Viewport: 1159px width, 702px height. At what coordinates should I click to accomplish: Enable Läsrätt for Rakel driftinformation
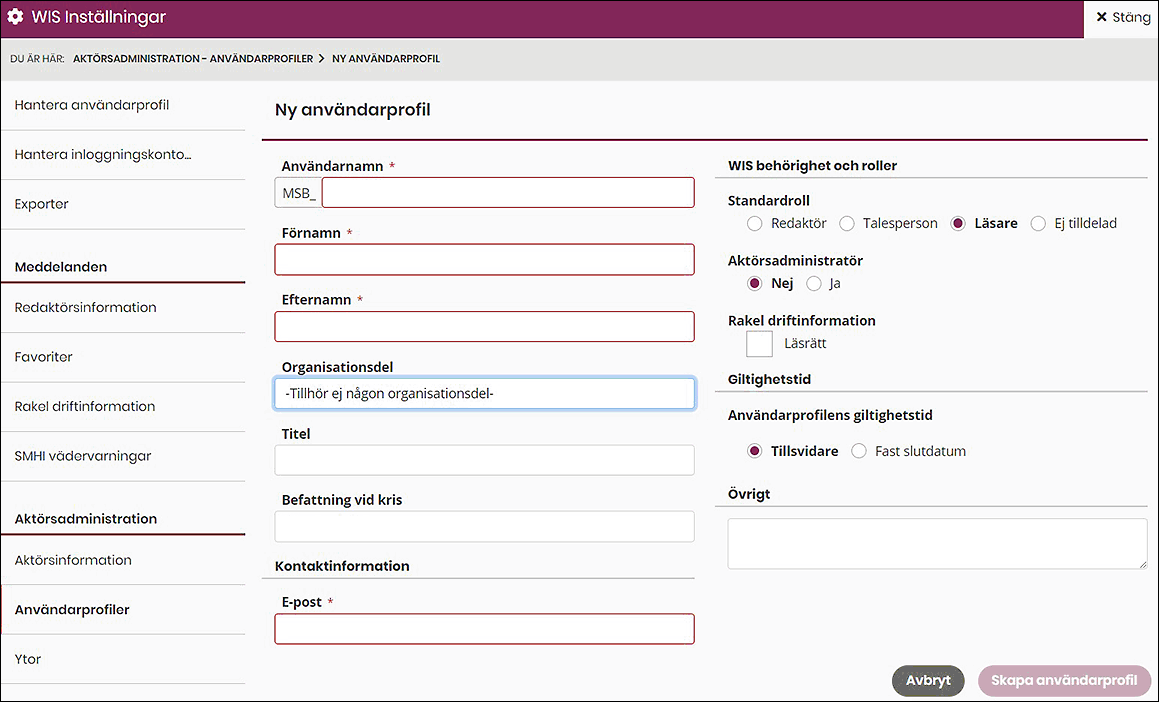tap(759, 343)
